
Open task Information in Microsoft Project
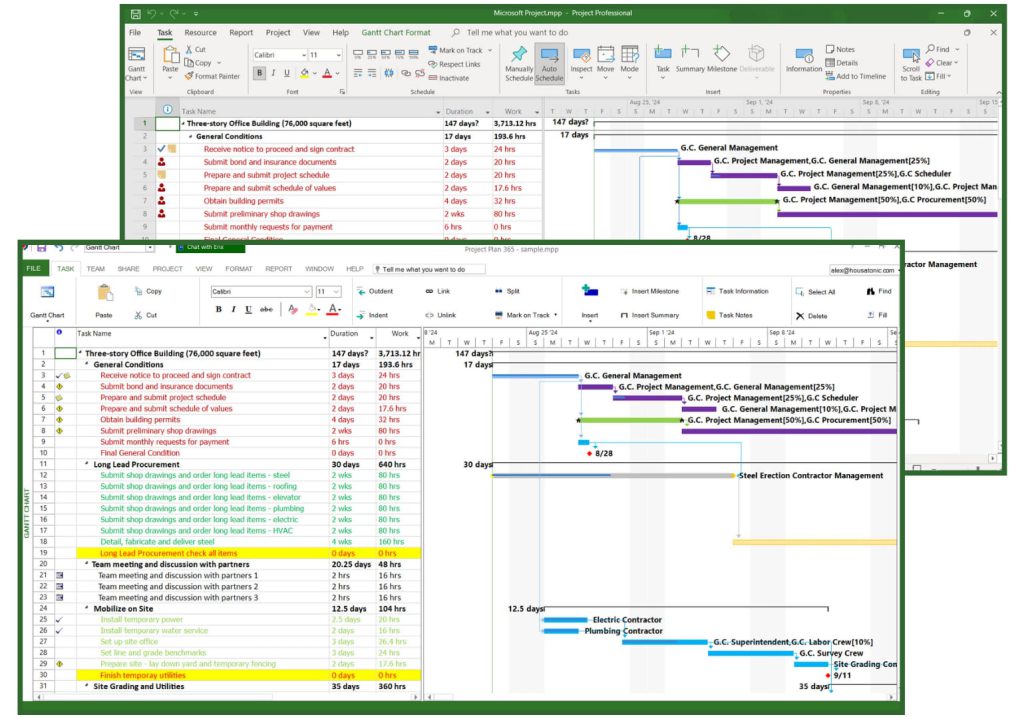coord(804,60)
